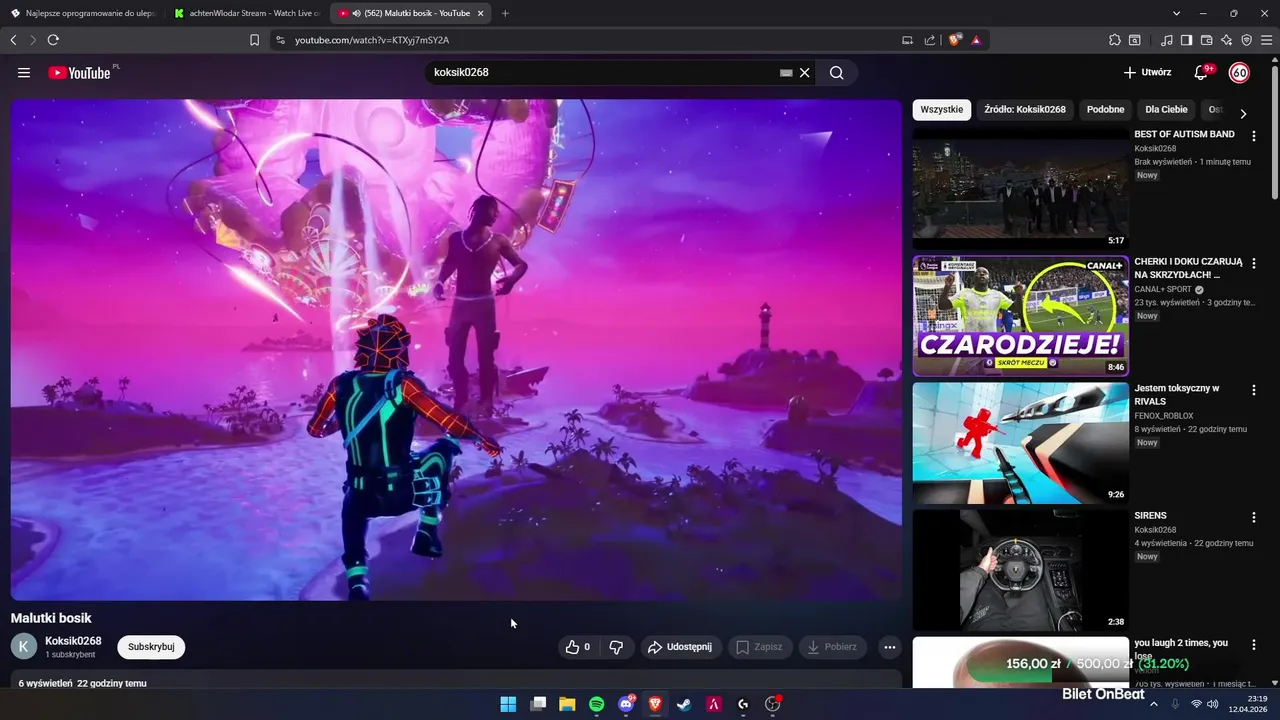Like the video with thumbs up

point(578,647)
